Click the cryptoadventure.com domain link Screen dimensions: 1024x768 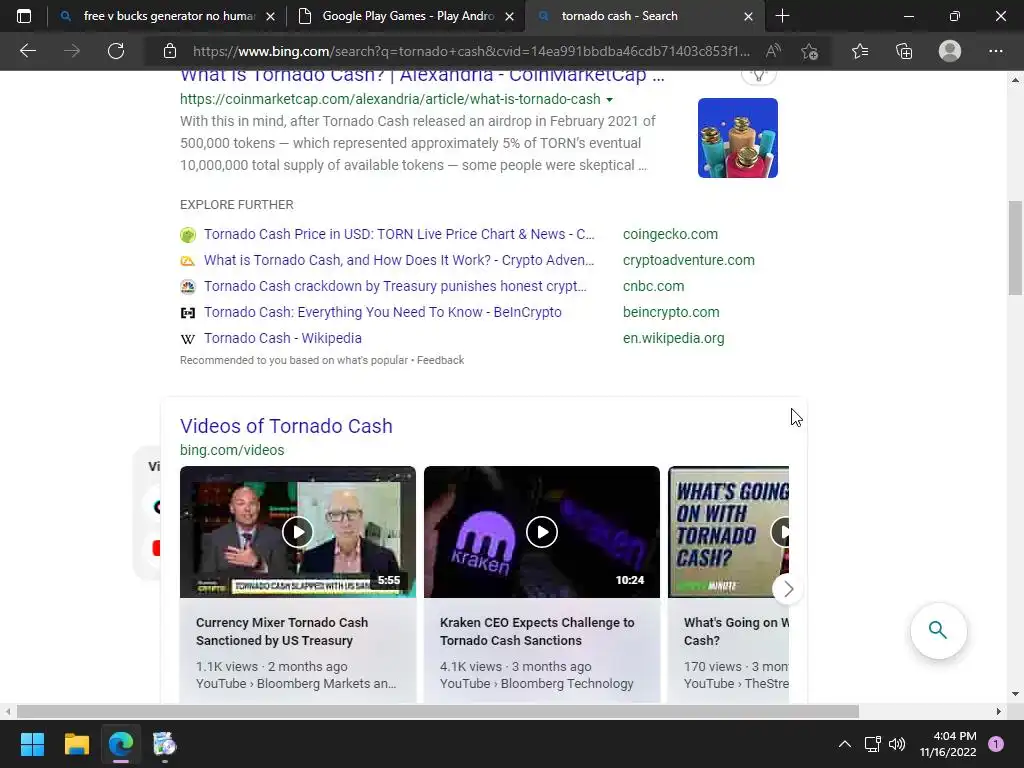tap(688, 260)
